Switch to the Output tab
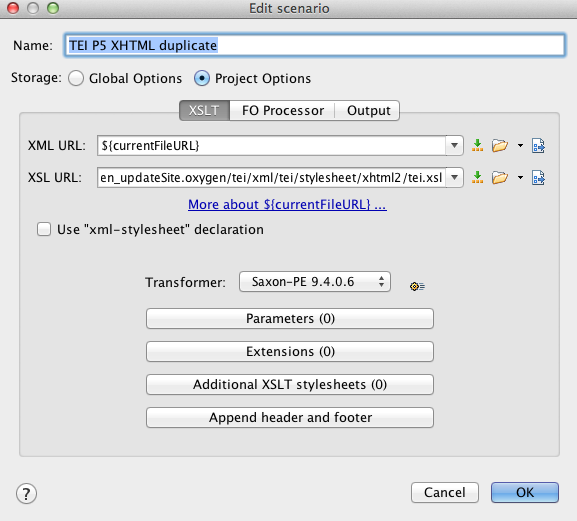This screenshot has width=577, height=521. coord(368,110)
